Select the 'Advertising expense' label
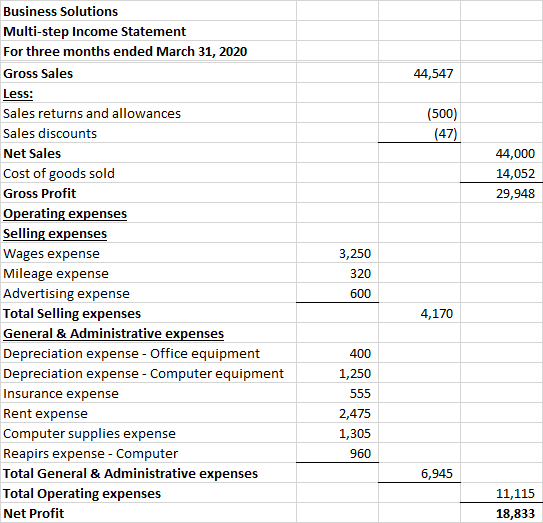 66,294
